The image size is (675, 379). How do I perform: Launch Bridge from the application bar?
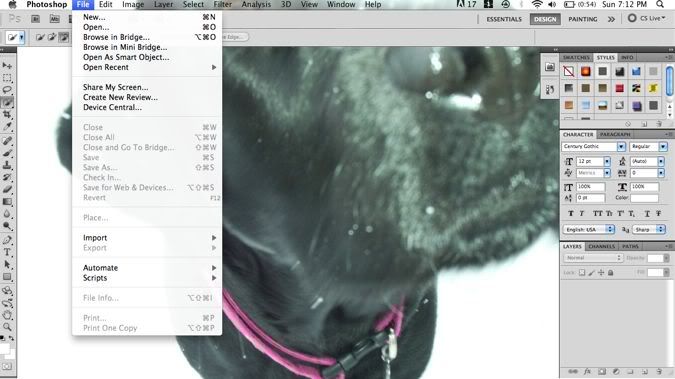point(35,19)
